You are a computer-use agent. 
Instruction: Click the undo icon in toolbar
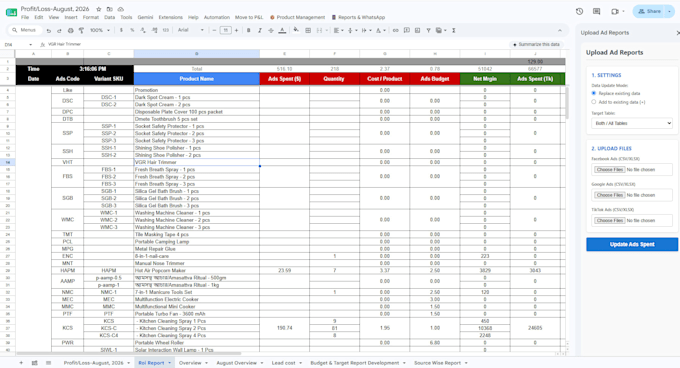(x=49, y=30)
